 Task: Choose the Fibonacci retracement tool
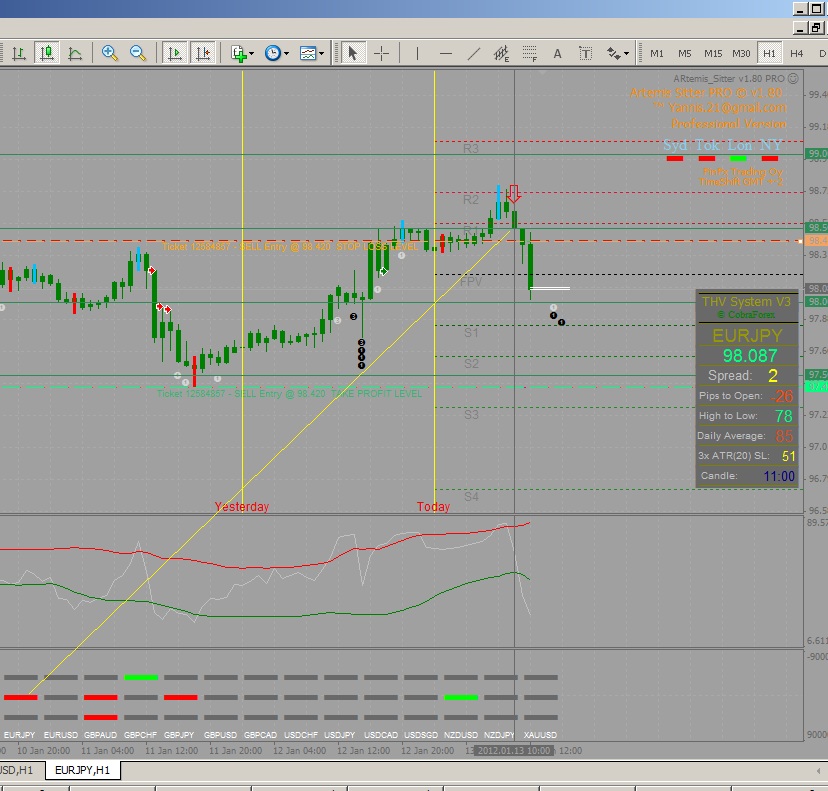click(529, 53)
